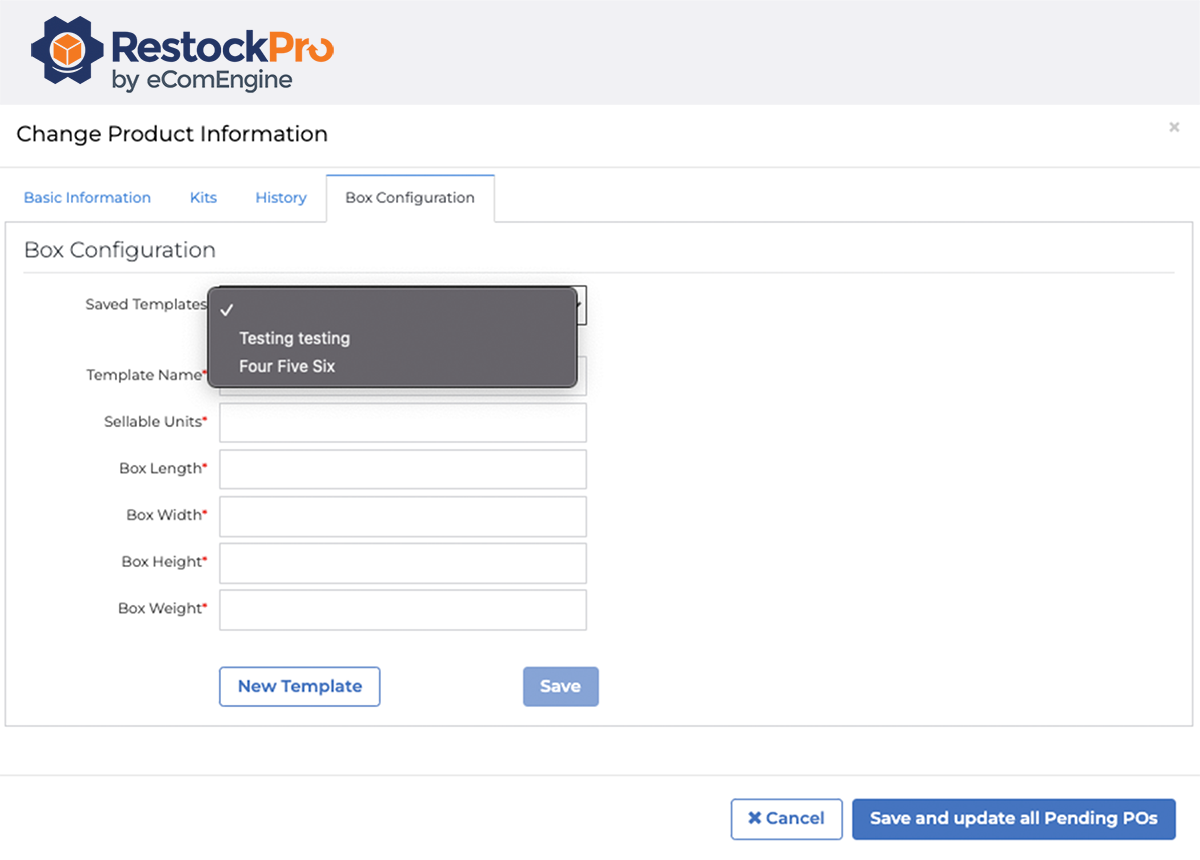1200x860 pixels.
Task: Select the Box Configuration tab
Action: coord(410,198)
